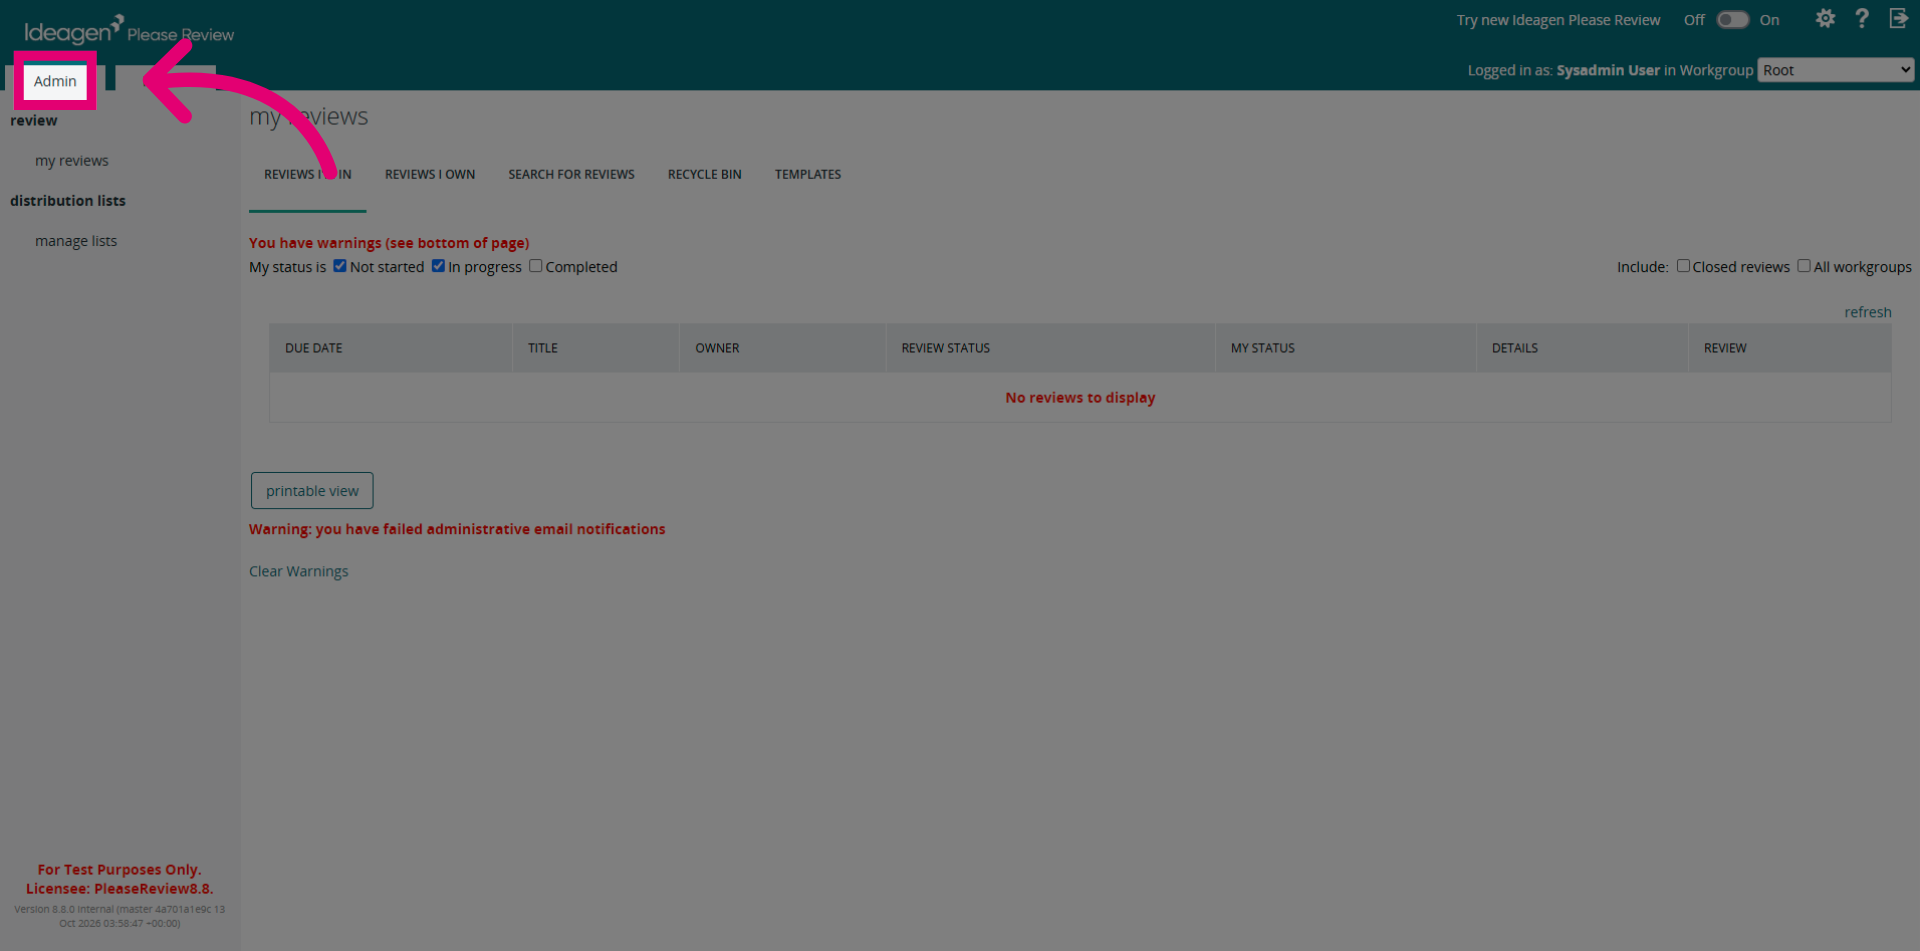Include Closed reviews checkbox
Image resolution: width=1920 pixels, height=951 pixels.
coord(1683,266)
